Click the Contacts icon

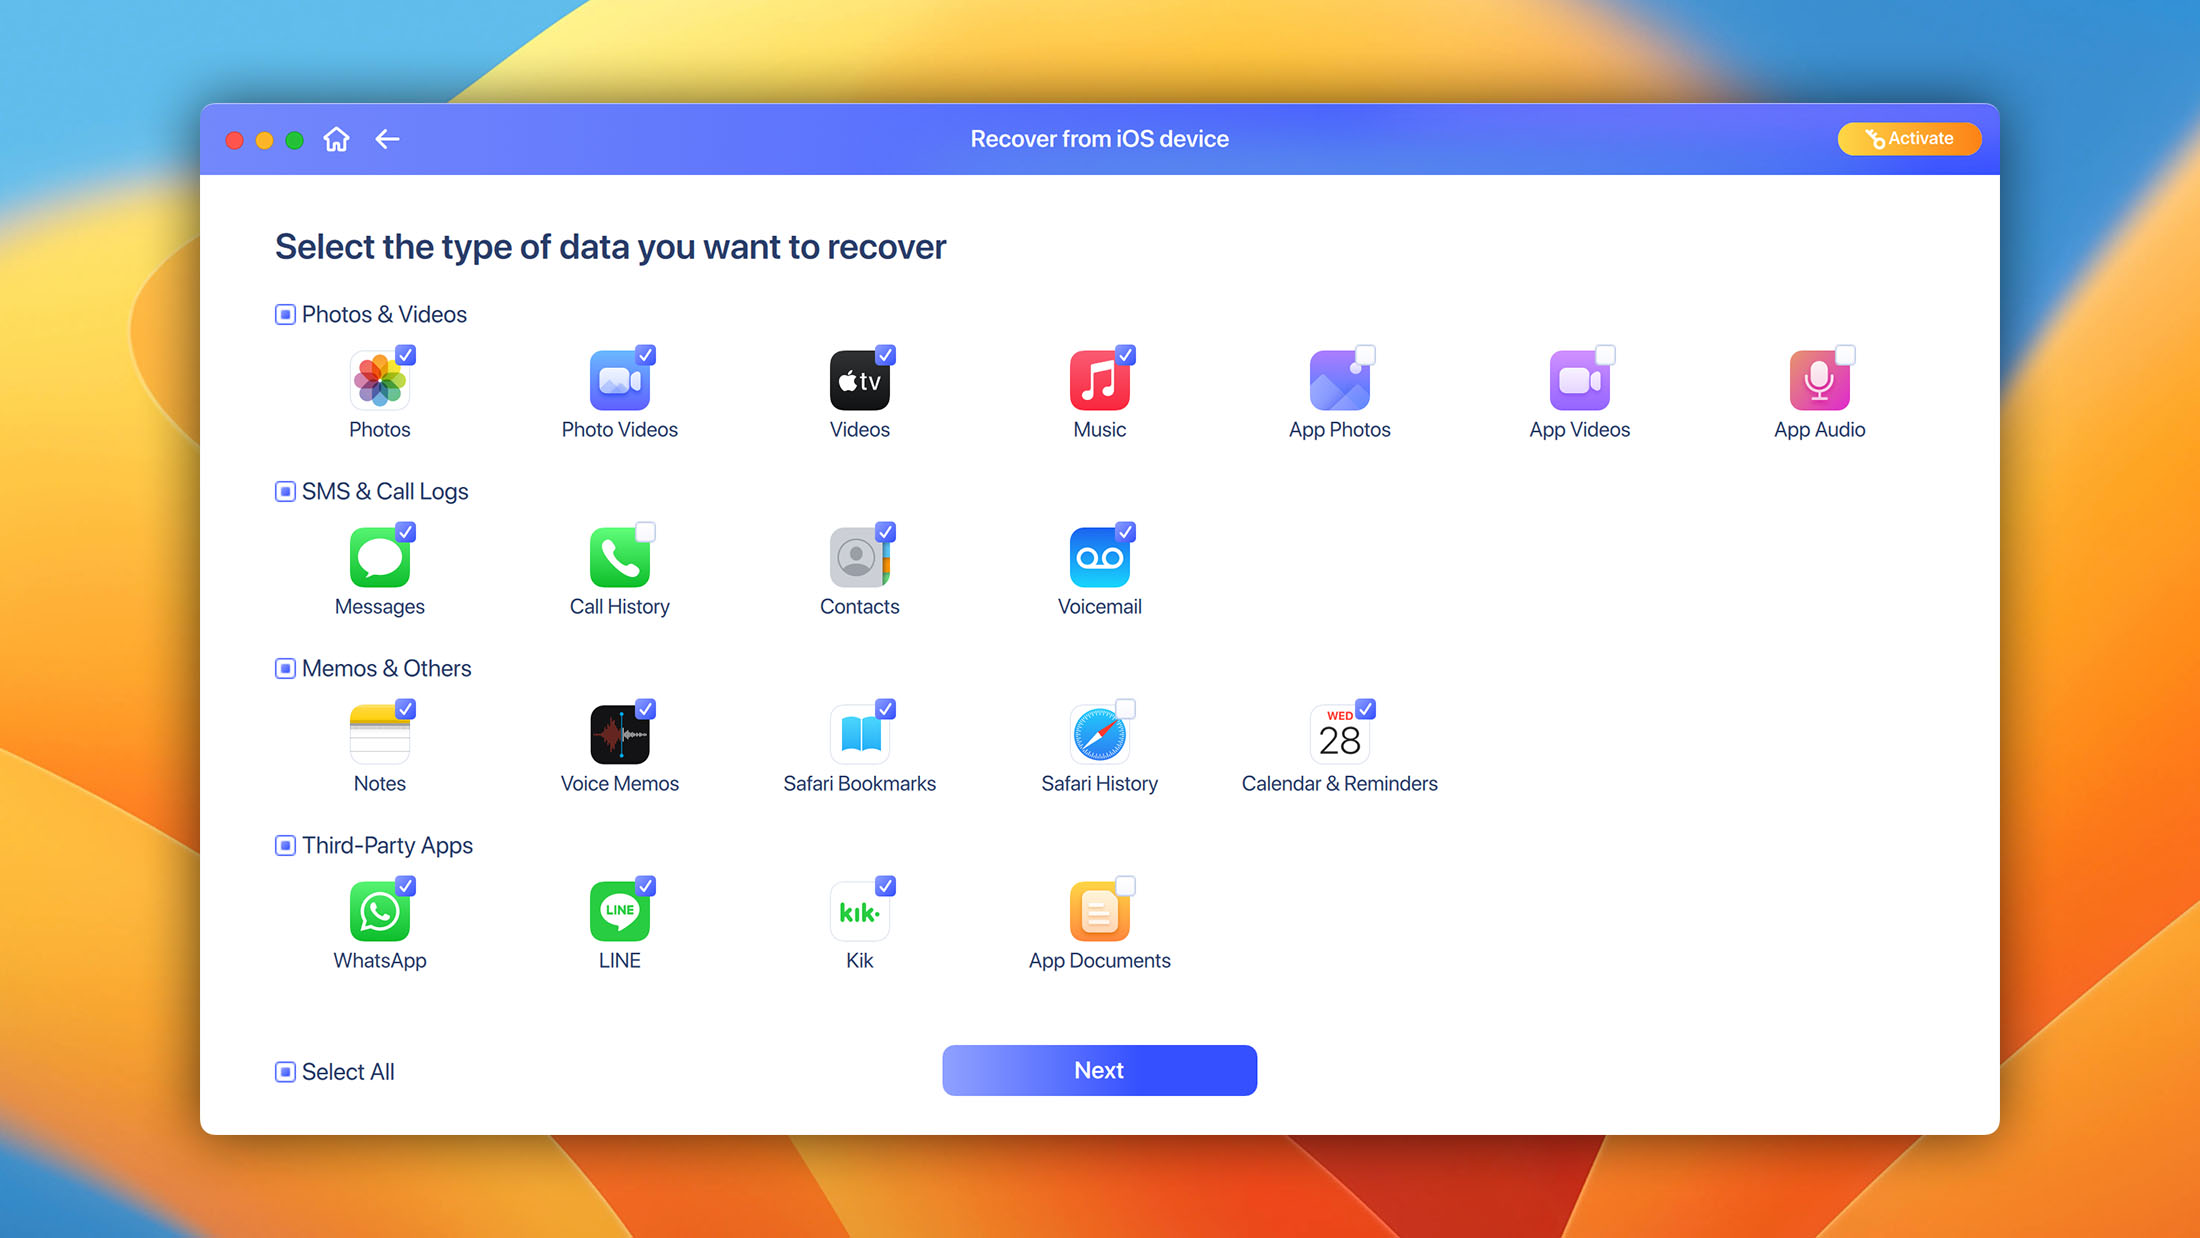[x=860, y=557]
